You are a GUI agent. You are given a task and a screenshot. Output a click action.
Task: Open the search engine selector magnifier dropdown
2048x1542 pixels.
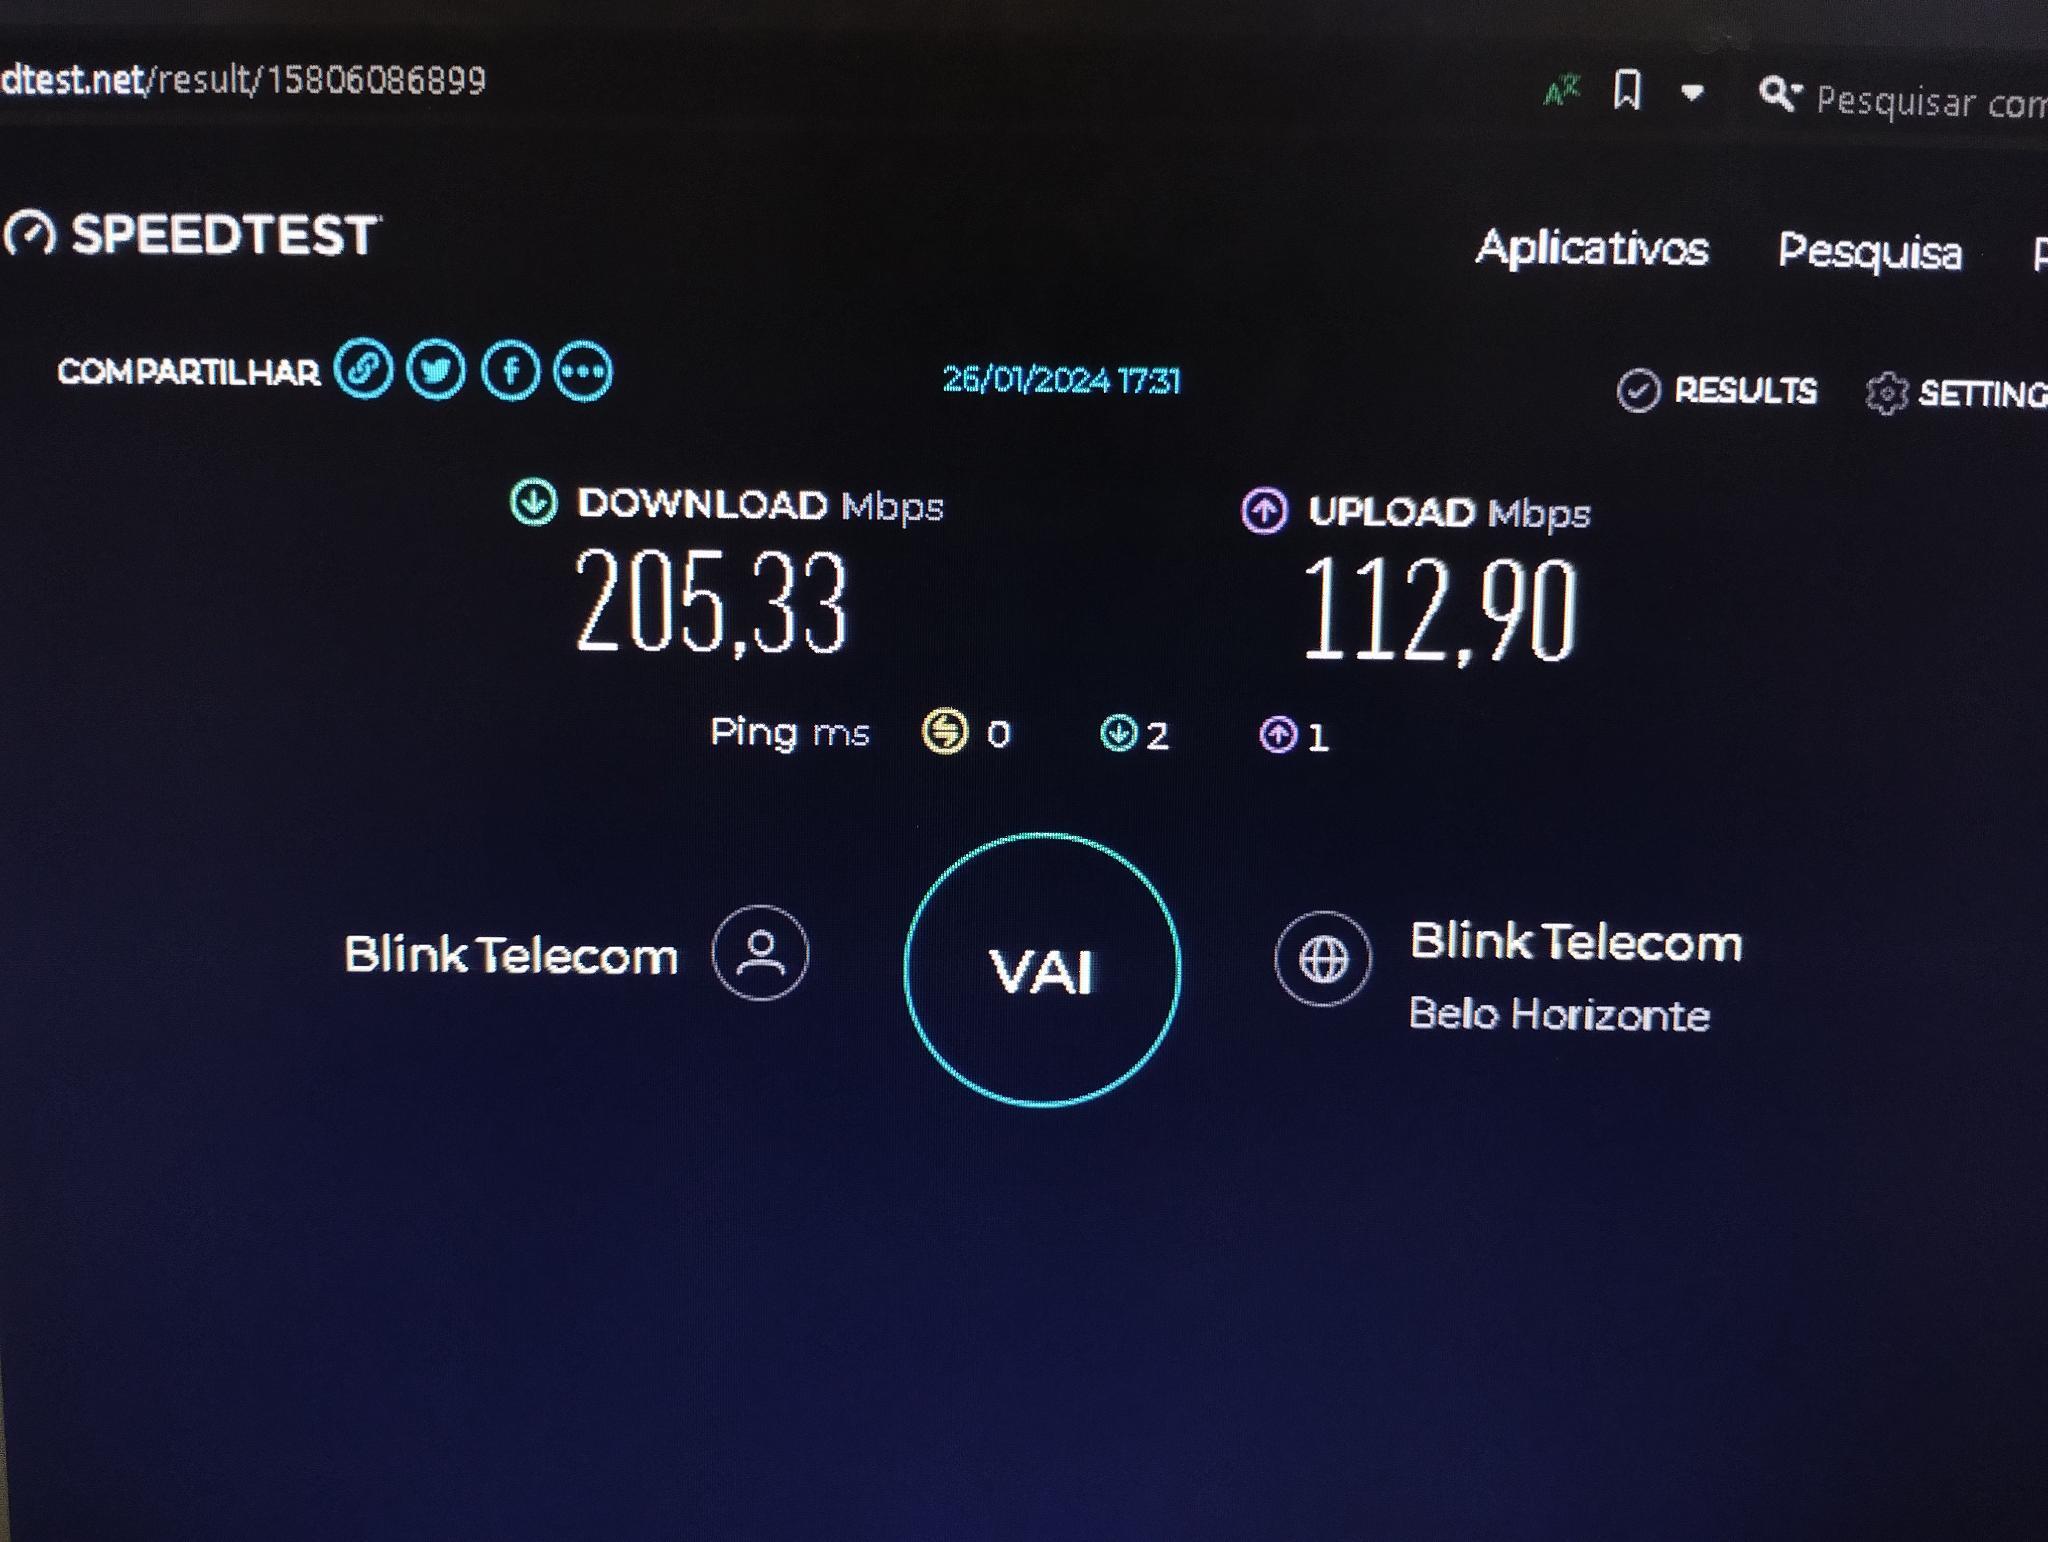point(1780,95)
